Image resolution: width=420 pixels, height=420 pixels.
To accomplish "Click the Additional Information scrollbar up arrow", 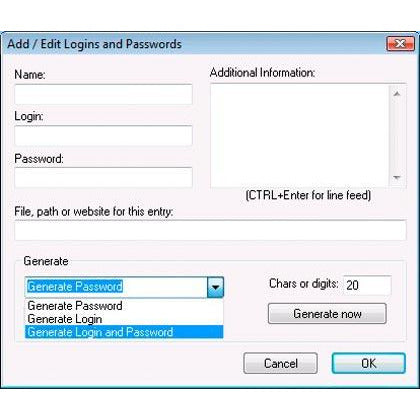I will click(397, 94).
